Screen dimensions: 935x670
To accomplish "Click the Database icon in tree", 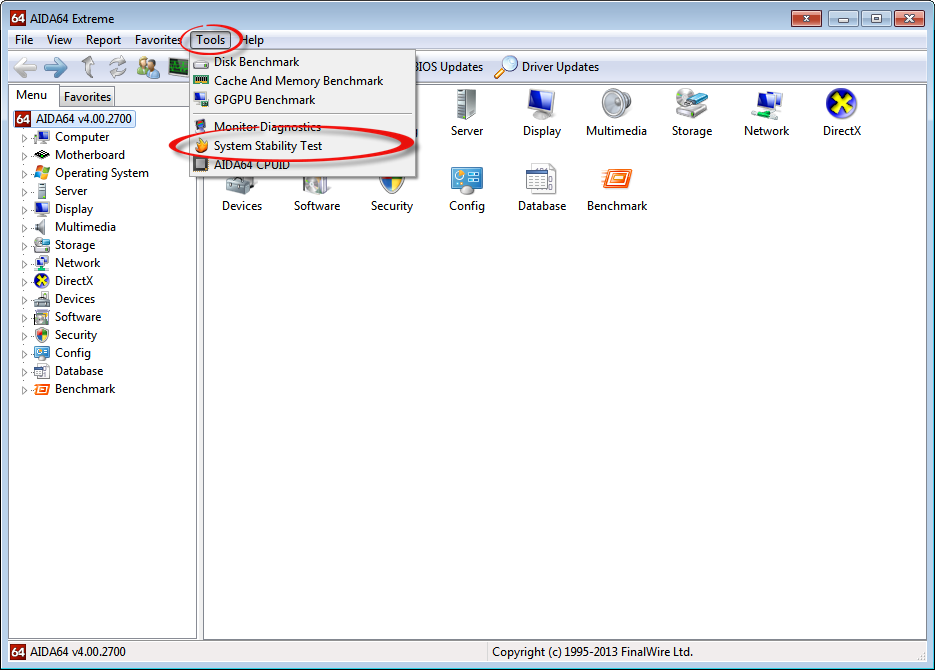I will click(42, 371).
